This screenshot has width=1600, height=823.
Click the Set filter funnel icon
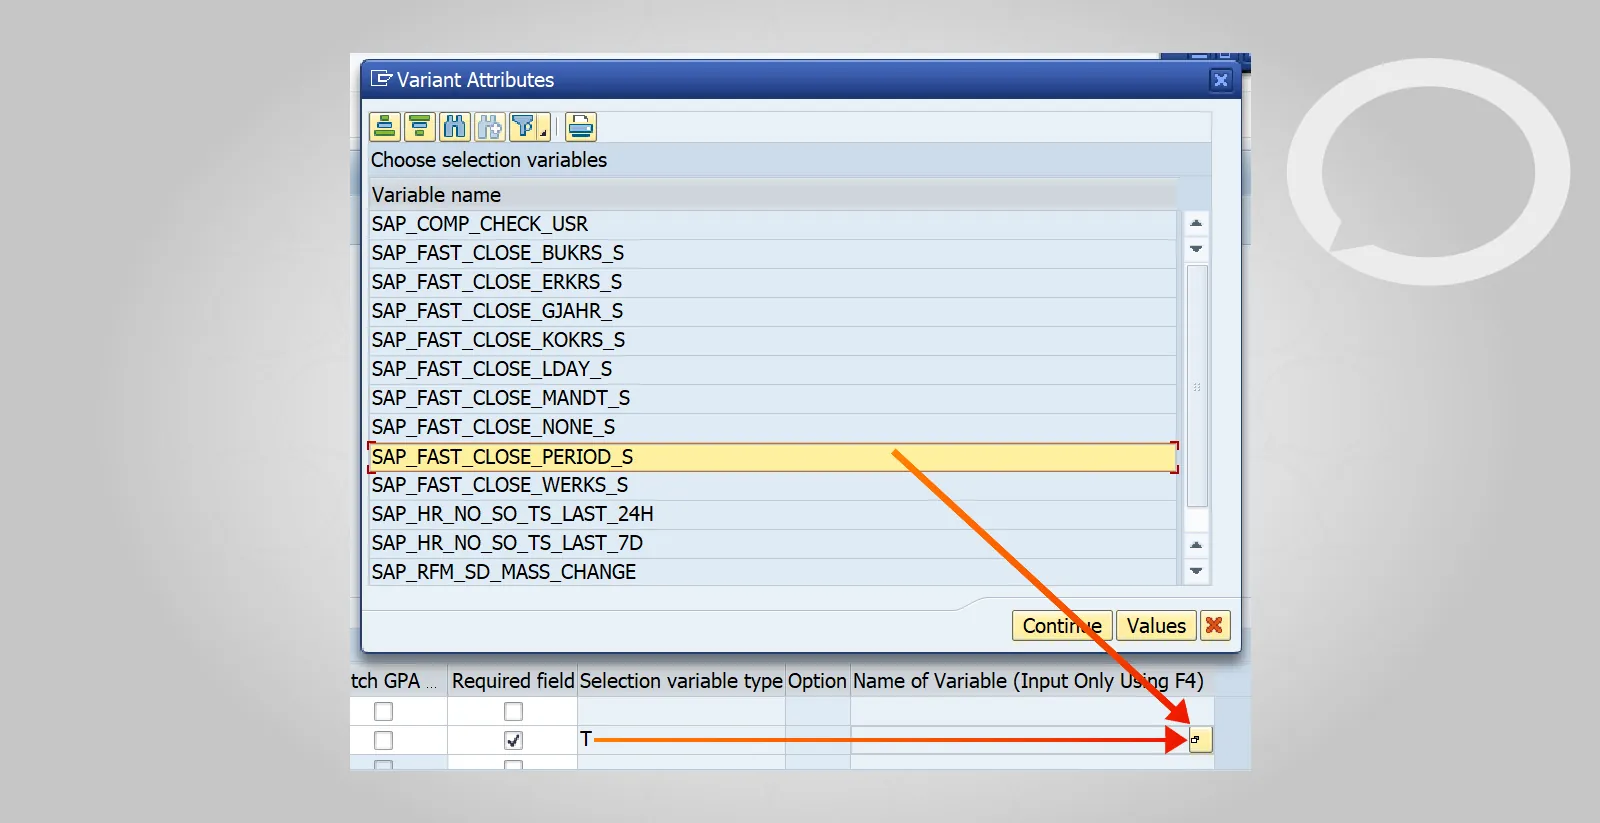(523, 127)
